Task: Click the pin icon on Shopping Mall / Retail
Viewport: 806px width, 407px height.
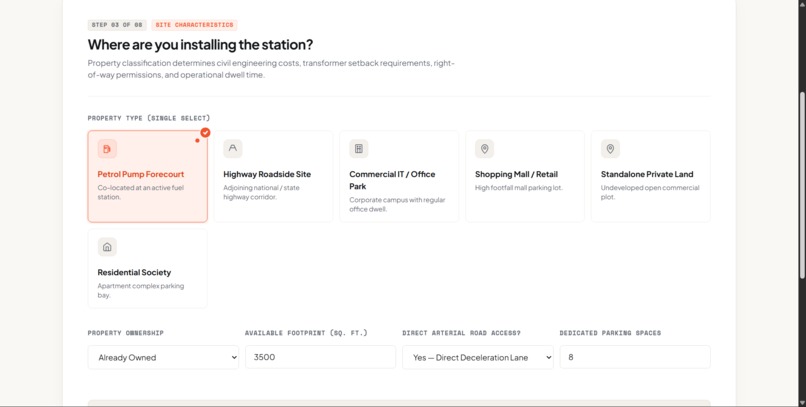Action: [484, 149]
